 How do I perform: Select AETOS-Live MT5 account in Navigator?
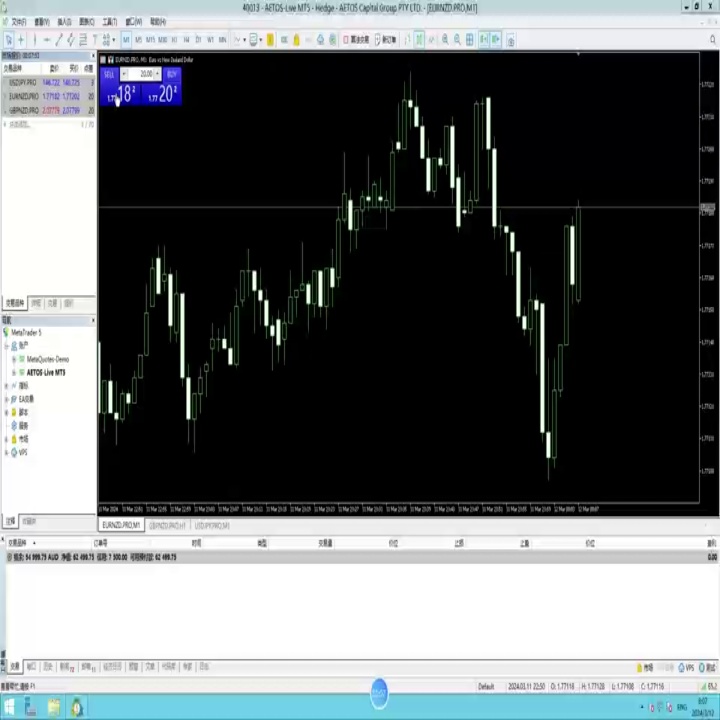point(46,372)
